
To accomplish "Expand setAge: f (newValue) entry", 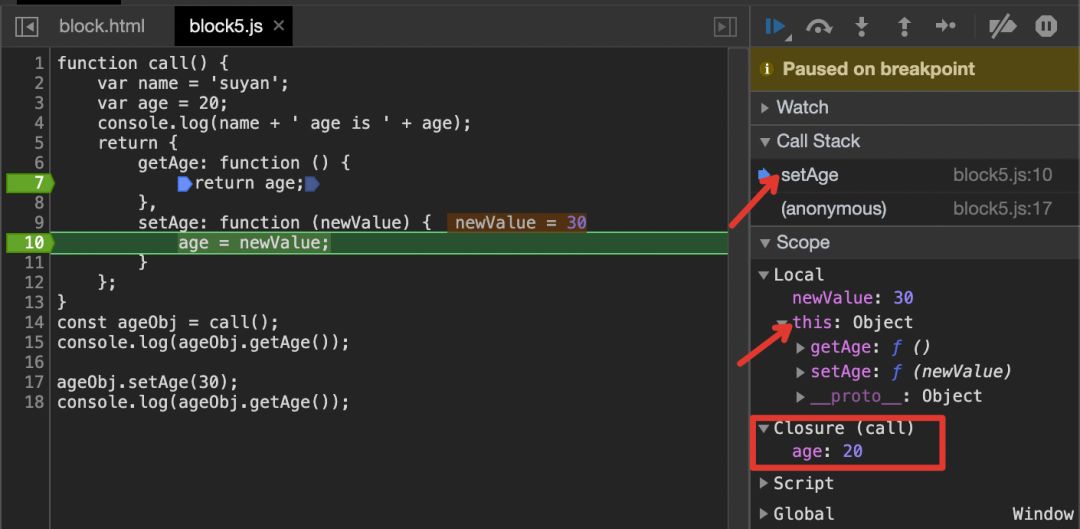I will coord(800,372).
